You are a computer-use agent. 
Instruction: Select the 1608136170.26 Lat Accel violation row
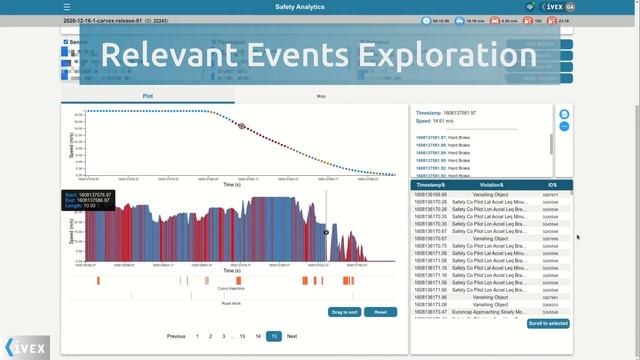coord(490,202)
